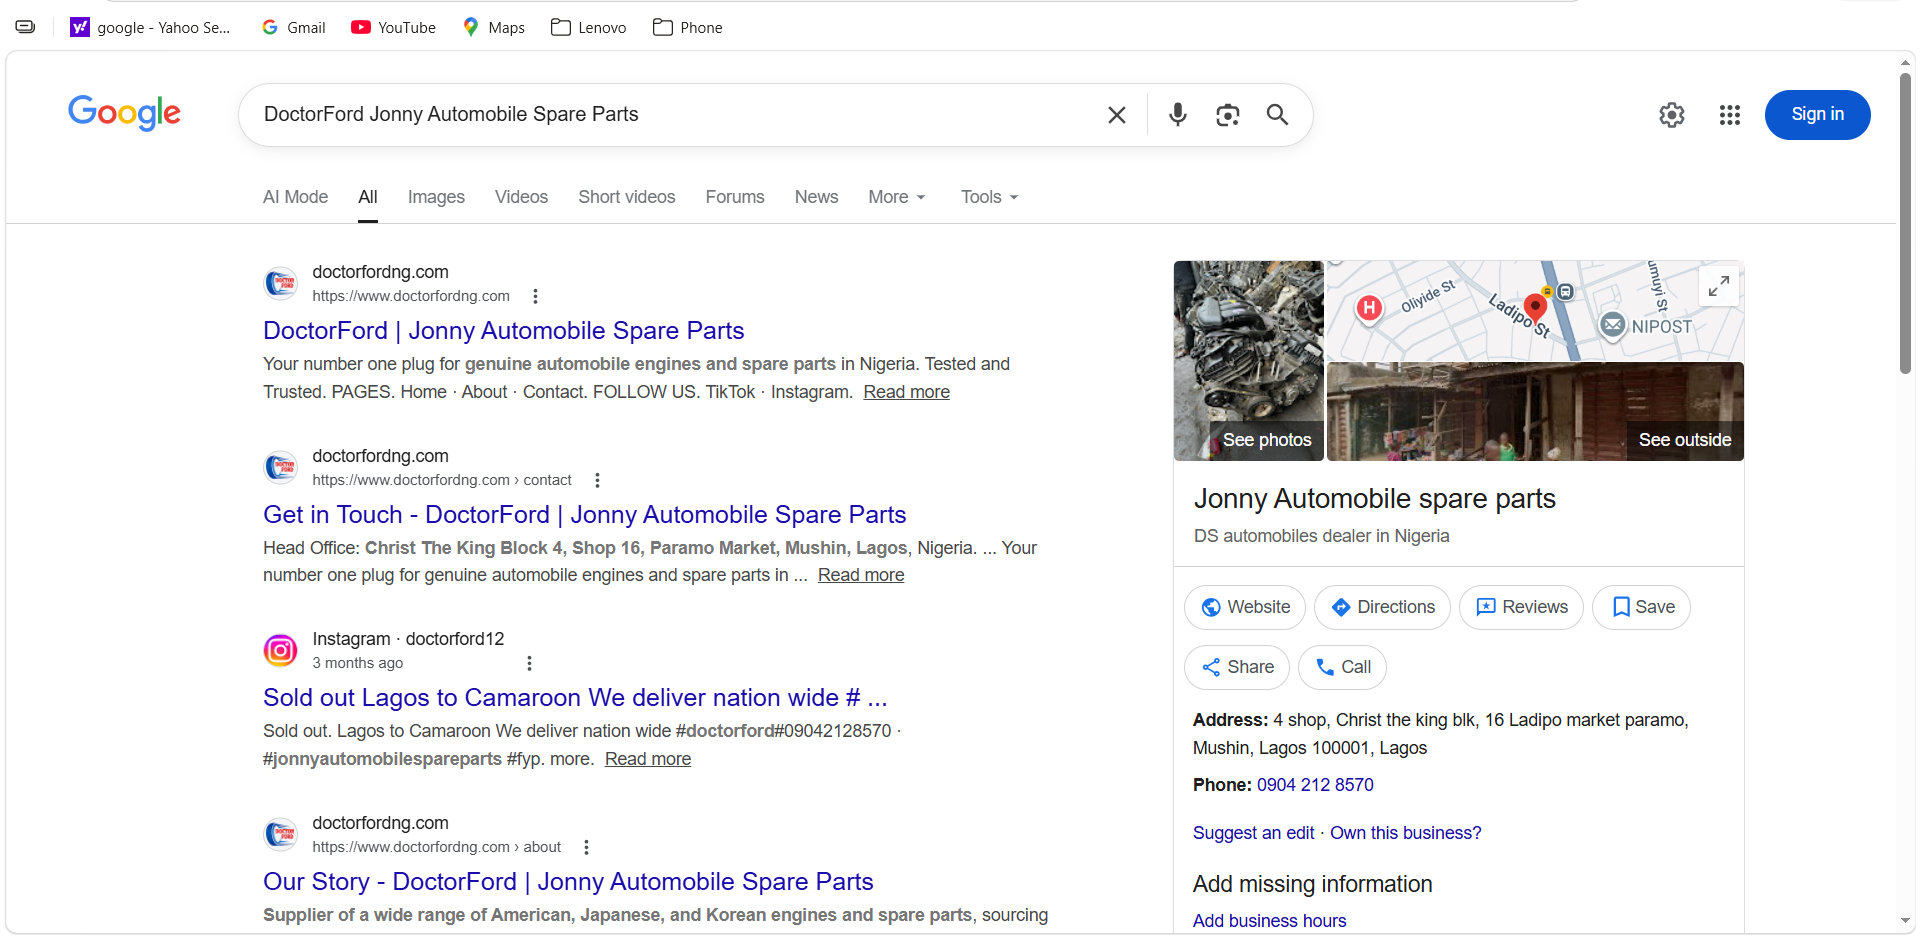Open the Google apps grid
The height and width of the screenshot is (937, 1920).
tap(1729, 115)
